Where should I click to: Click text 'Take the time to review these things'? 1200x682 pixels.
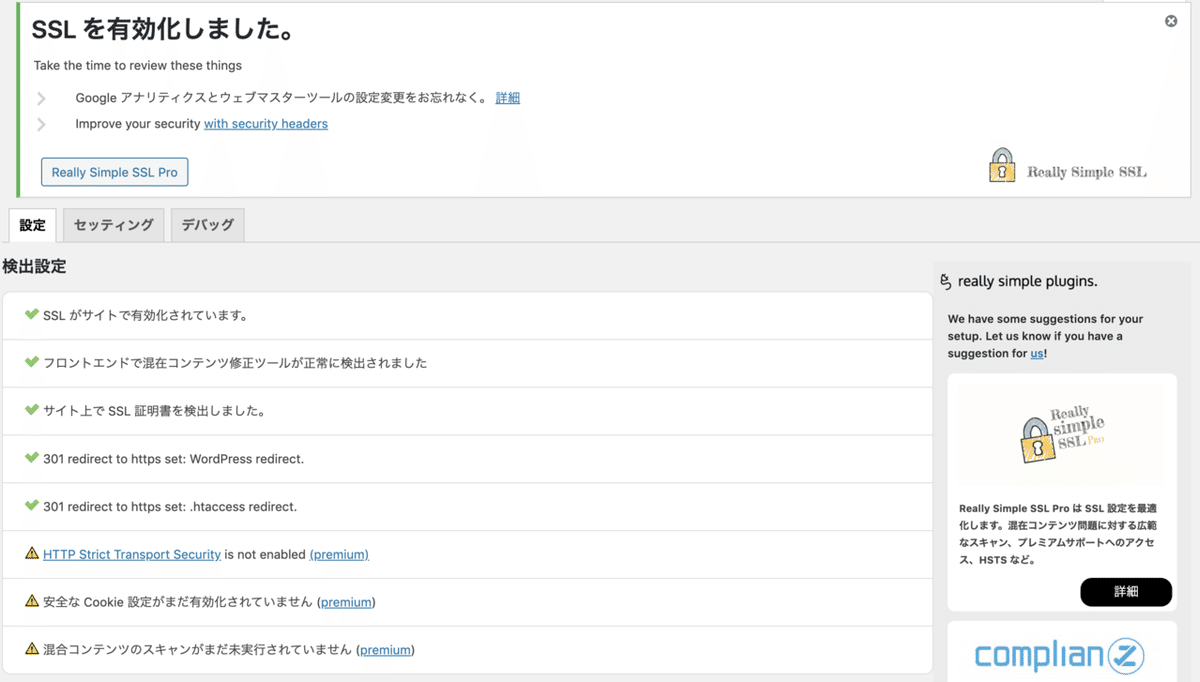138,66
